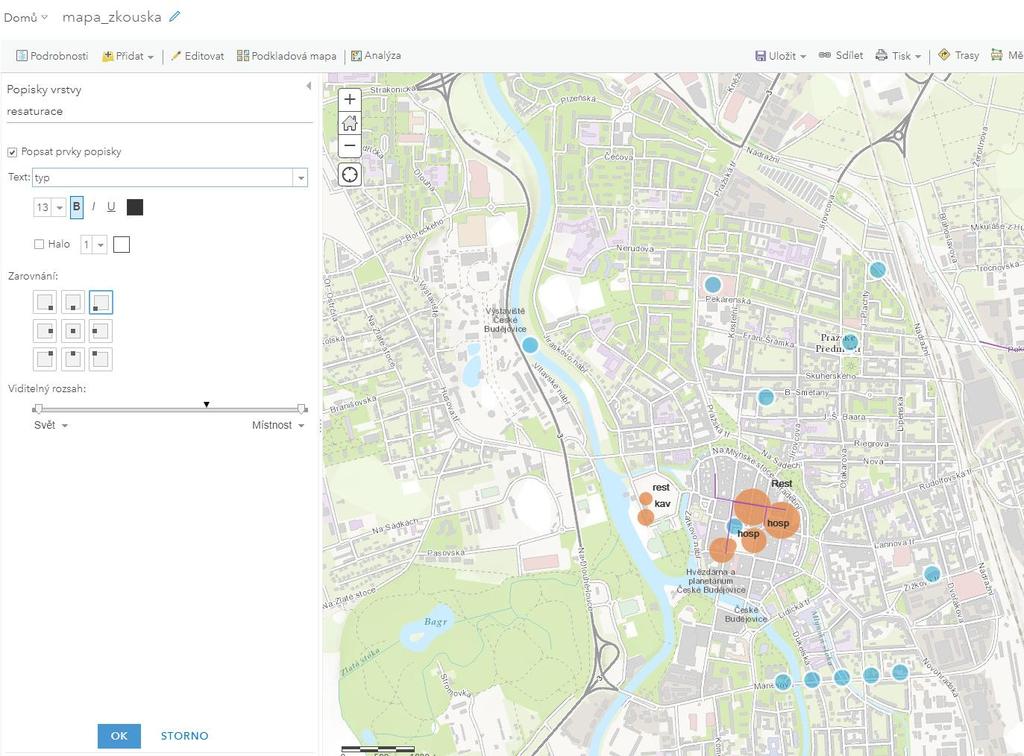Click right handle of visible range slider

point(302,409)
